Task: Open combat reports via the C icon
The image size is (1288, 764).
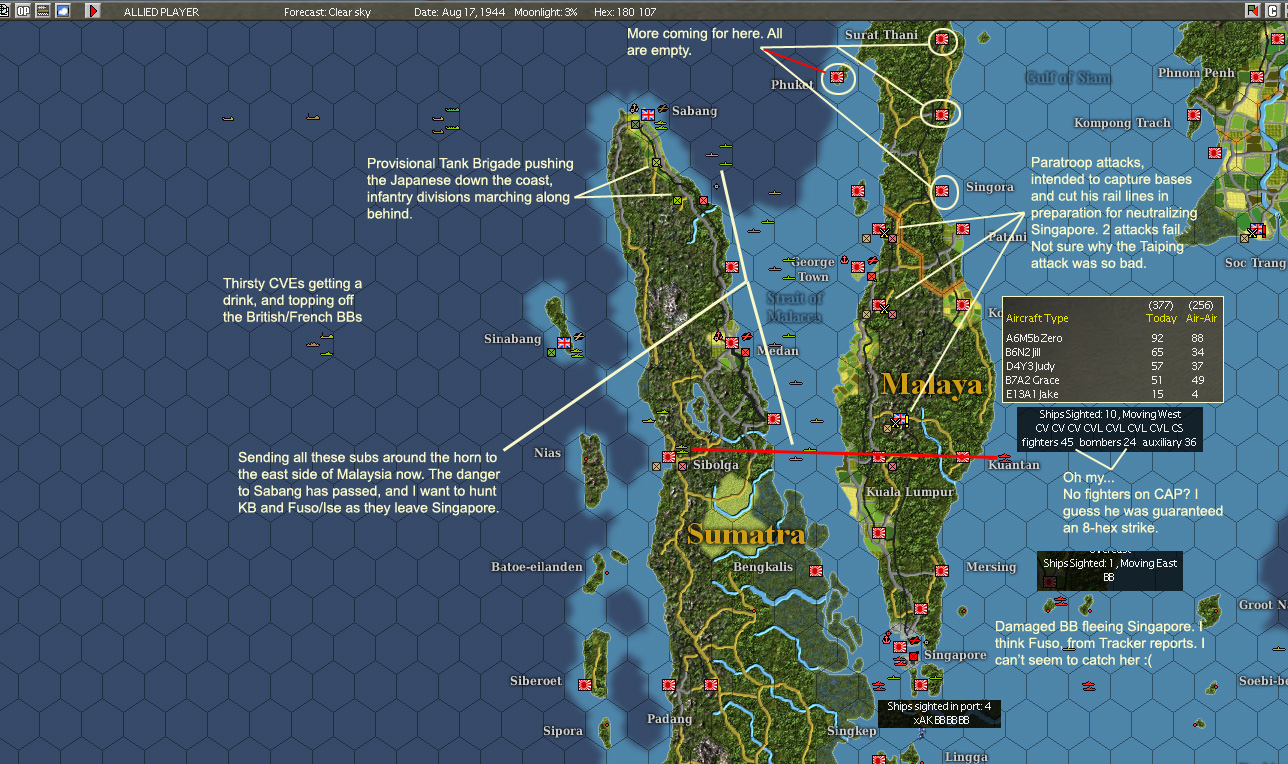Action: tap(1273, 10)
